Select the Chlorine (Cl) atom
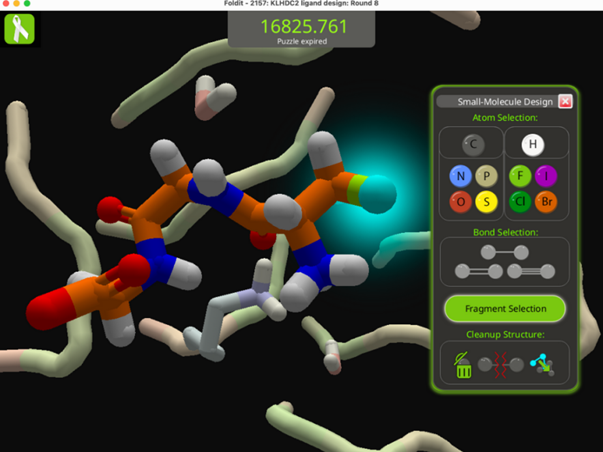 pos(519,203)
